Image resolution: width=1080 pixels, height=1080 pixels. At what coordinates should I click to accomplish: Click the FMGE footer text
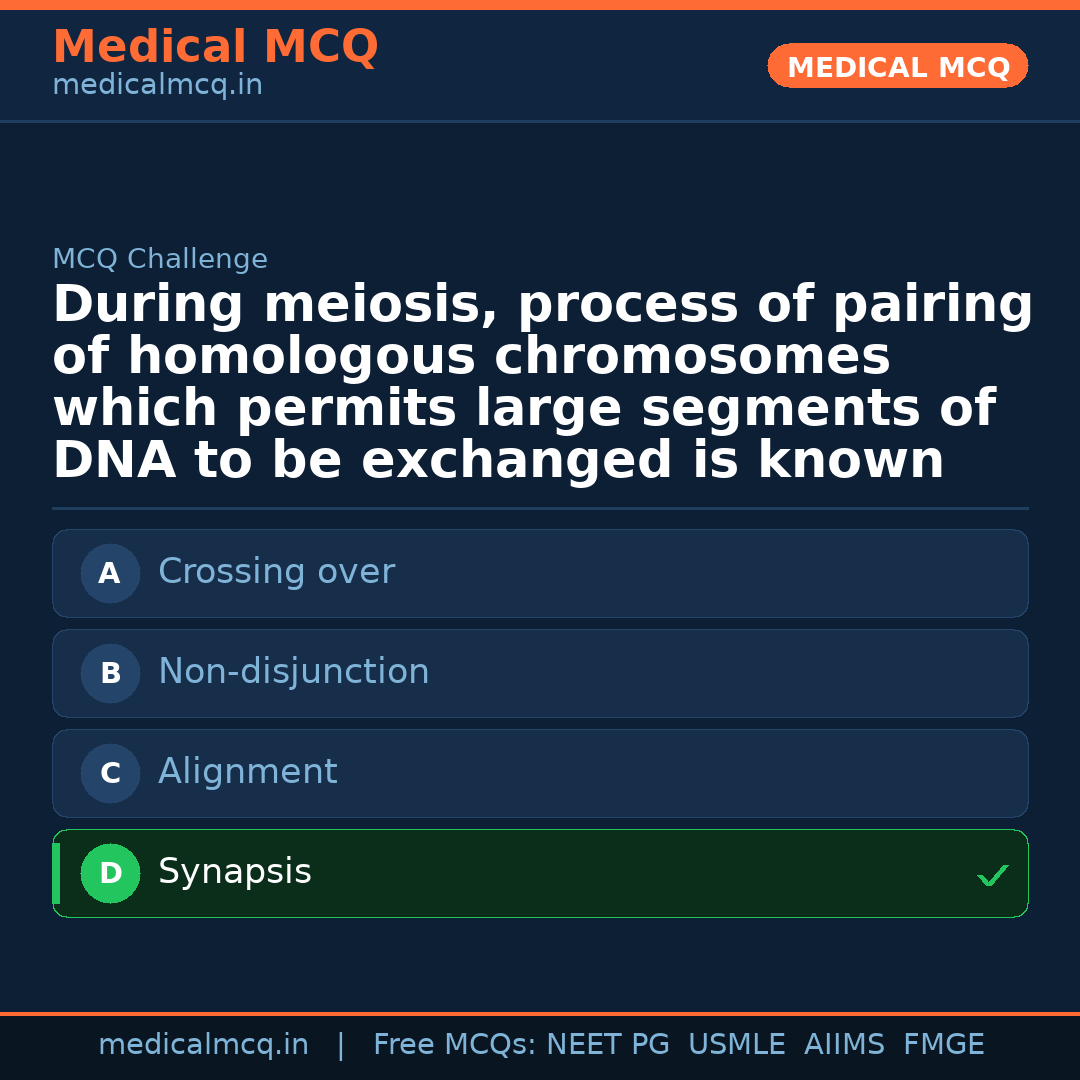click(x=943, y=1045)
